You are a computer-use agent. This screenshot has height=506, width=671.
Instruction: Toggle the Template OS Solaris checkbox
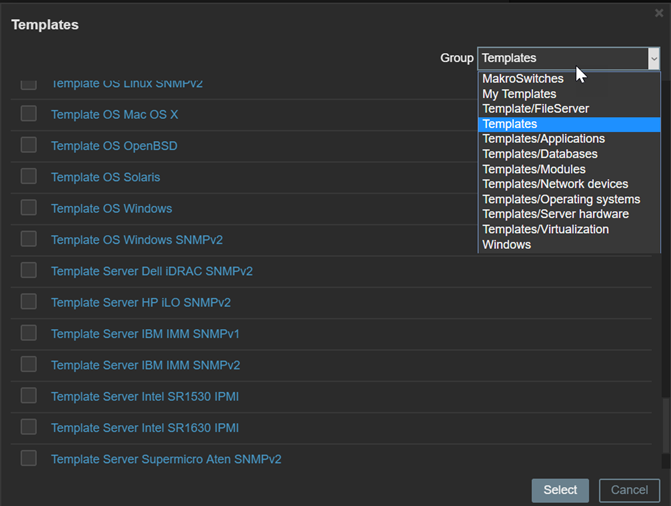tap(29, 177)
